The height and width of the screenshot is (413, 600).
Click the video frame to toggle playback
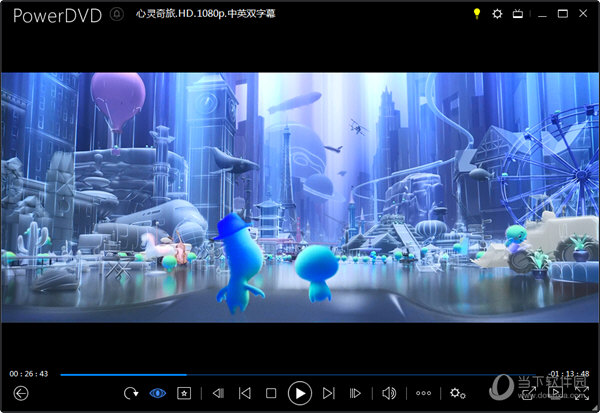300,198
